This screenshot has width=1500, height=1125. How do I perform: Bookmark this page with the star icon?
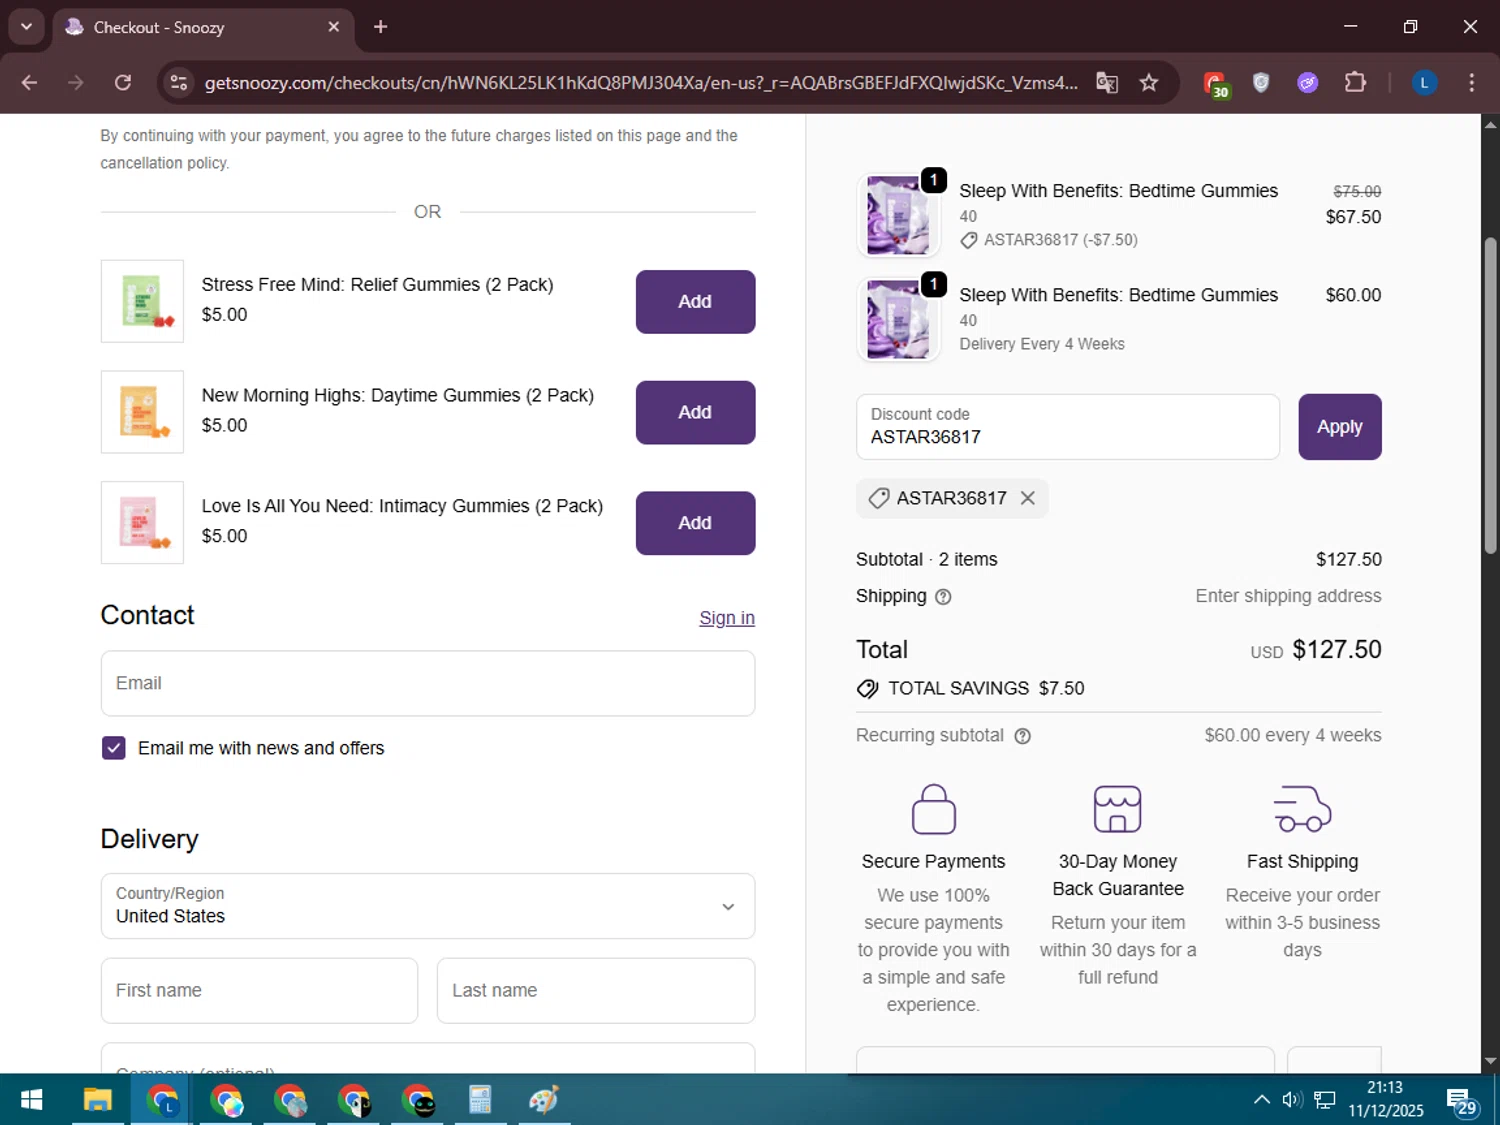coord(1149,83)
